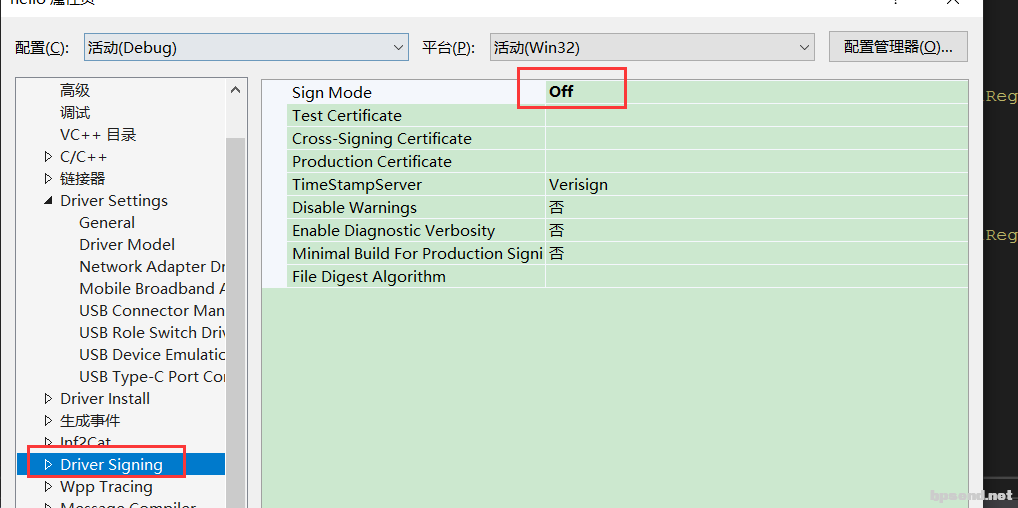Collapse the Driver Settings node arrow
1018x508 pixels.
[48, 201]
